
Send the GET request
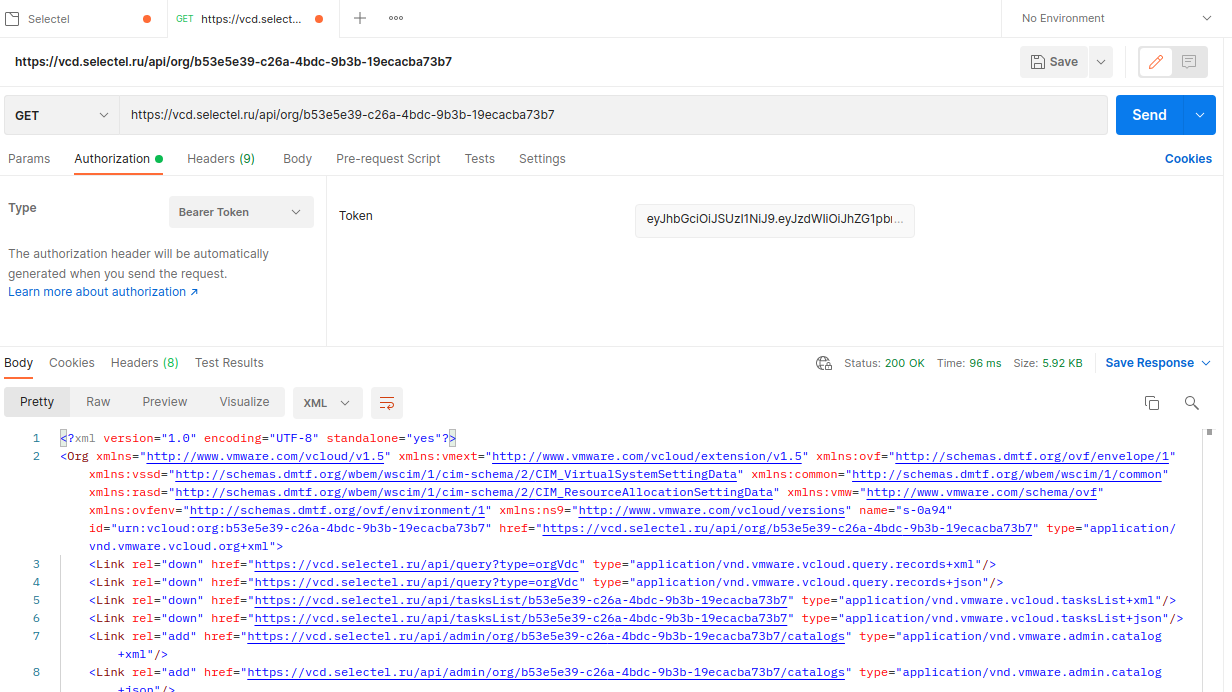(x=1149, y=115)
